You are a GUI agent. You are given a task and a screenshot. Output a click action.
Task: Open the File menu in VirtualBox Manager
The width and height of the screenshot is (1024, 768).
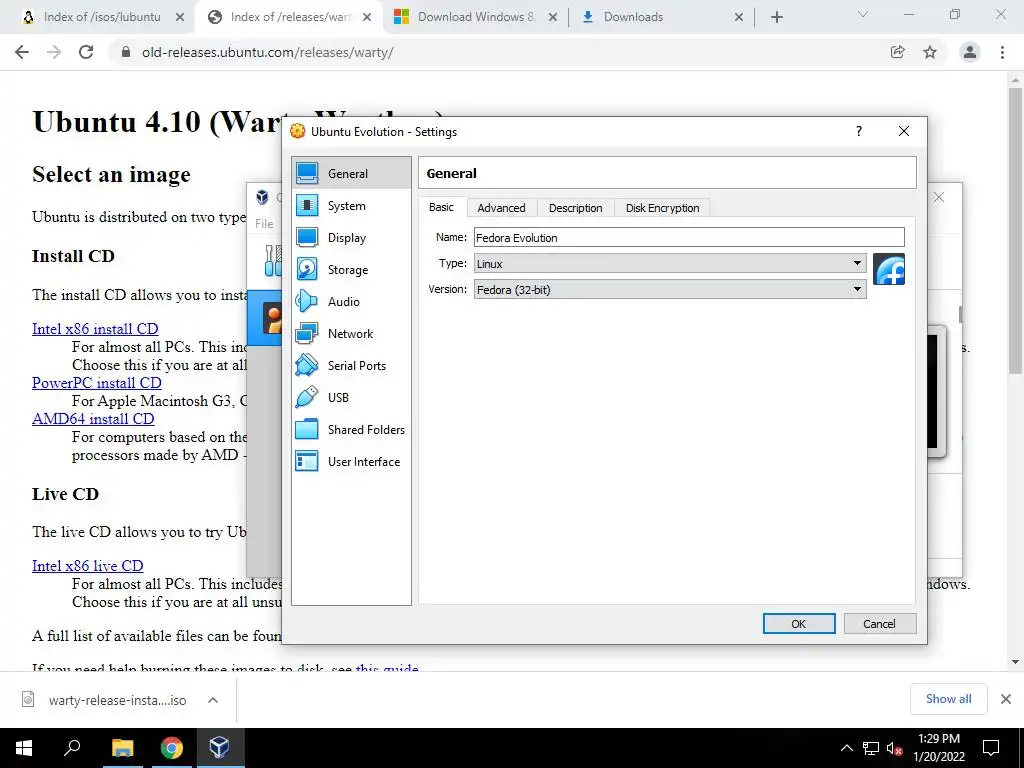click(264, 223)
